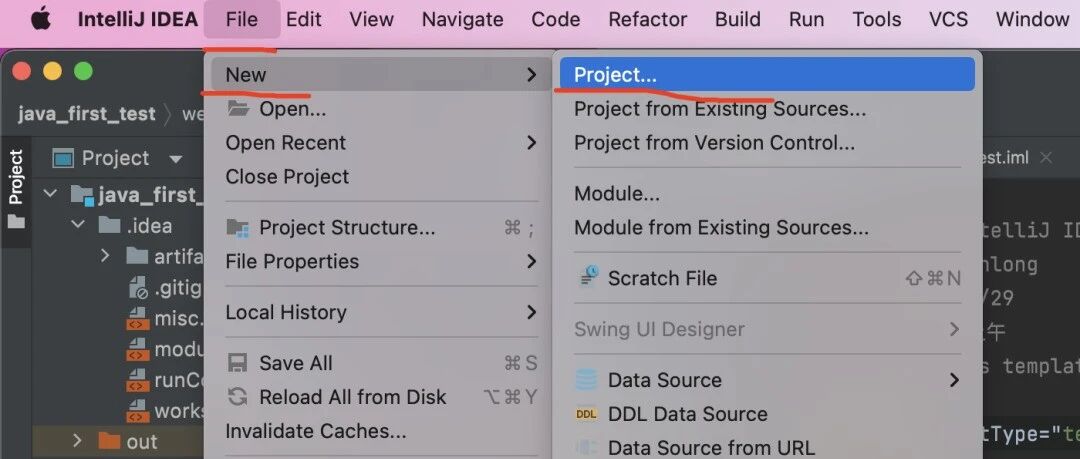This screenshot has width=1080, height=459.
Task: Open the Project view dropdown arrow
Action: click(x=176, y=159)
